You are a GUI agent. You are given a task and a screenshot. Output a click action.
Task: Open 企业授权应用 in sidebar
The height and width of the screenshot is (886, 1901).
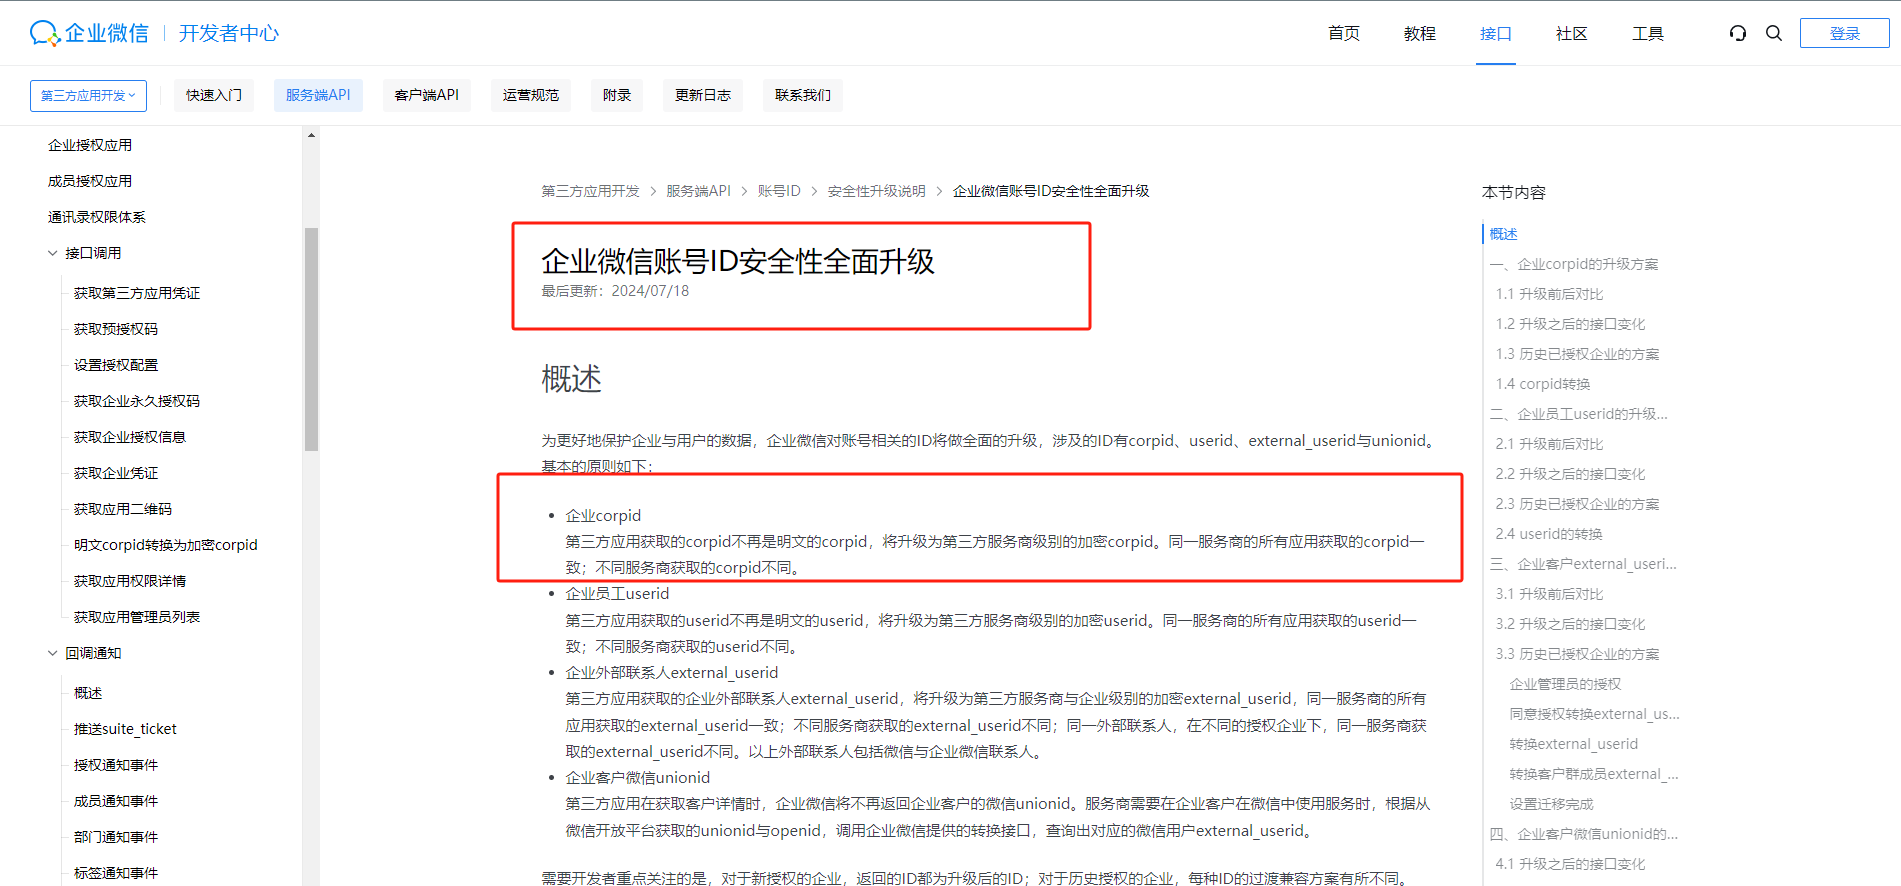[90, 145]
